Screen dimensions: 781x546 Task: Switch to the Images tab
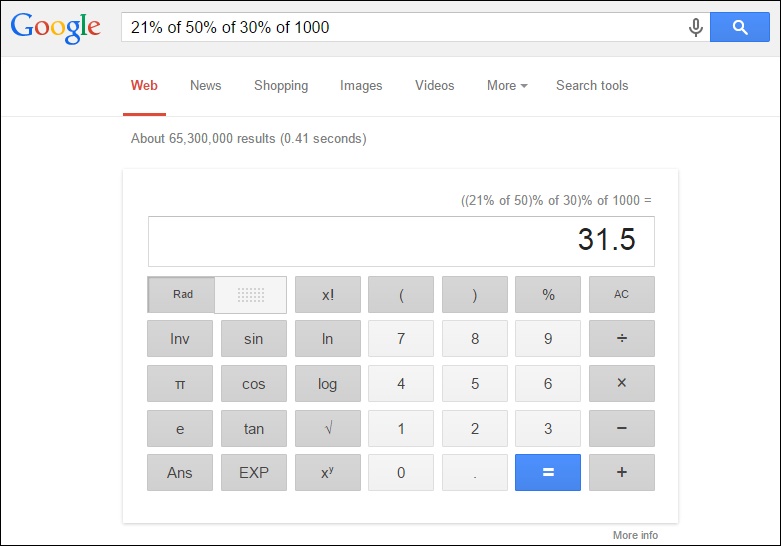click(361, 86)
